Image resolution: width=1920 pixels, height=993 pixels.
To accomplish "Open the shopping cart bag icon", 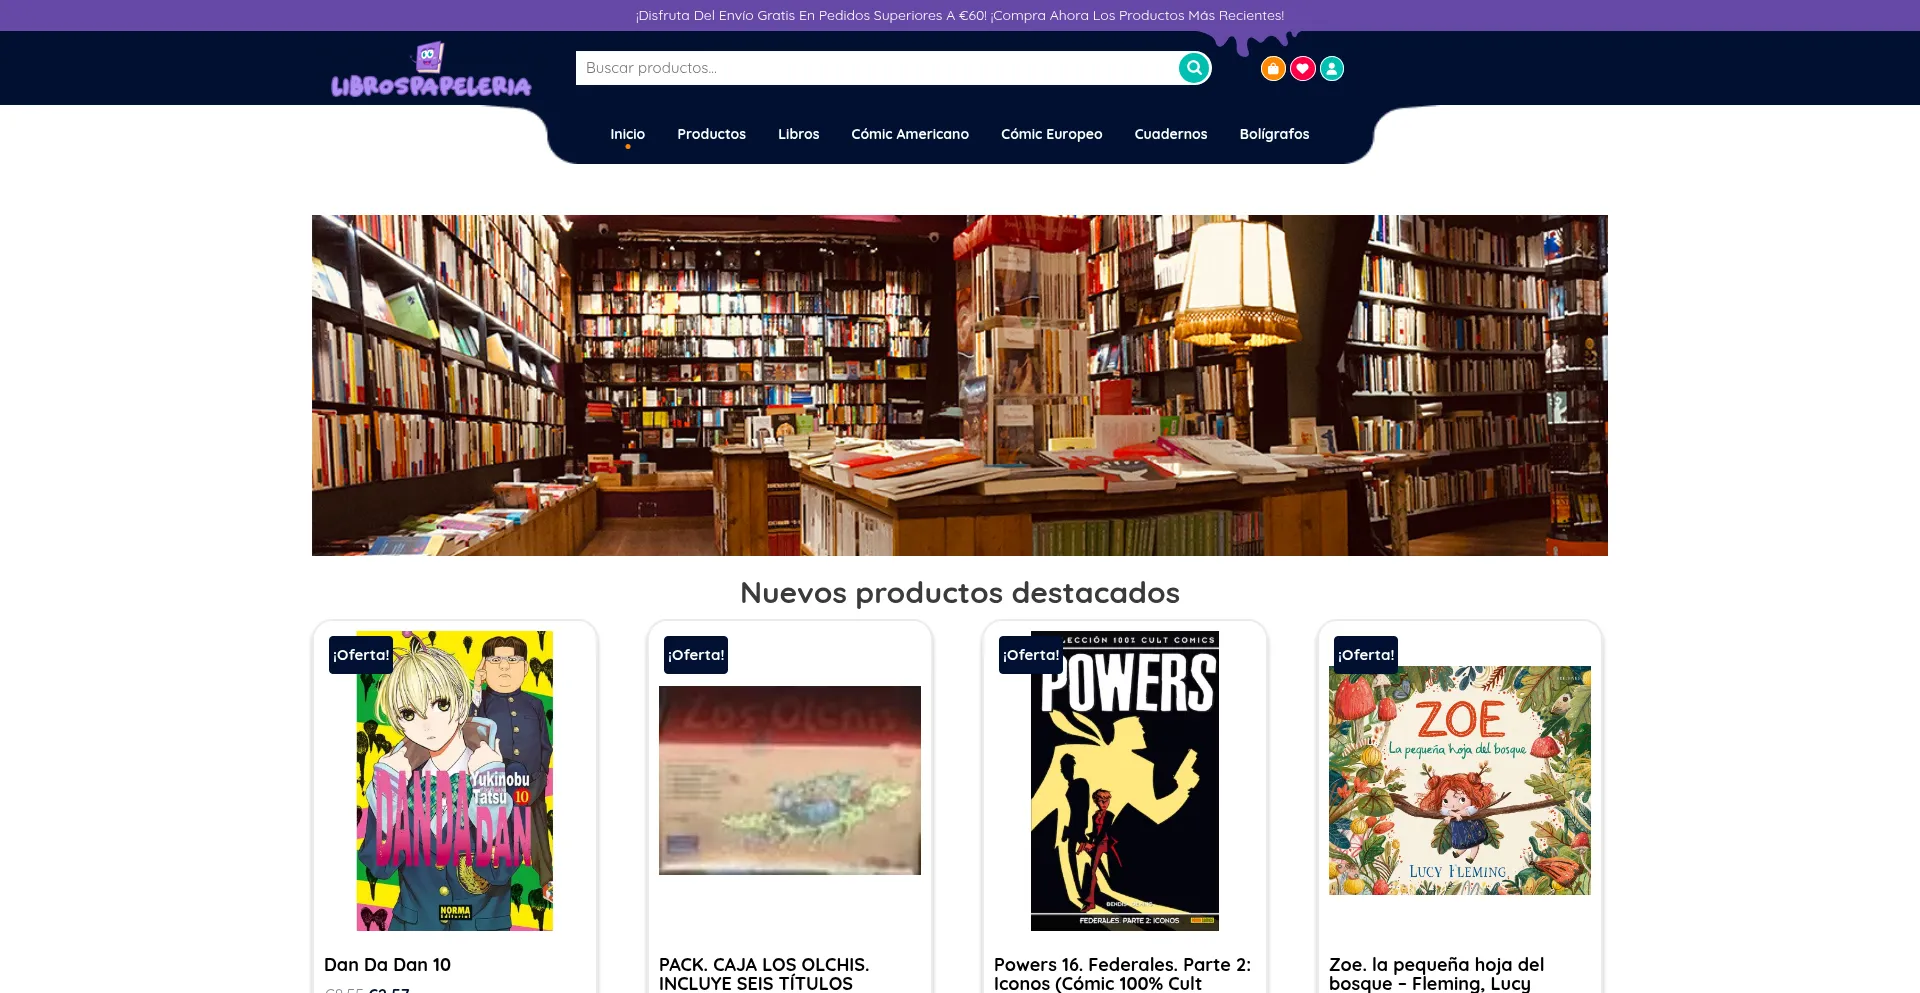I will pos(1272,68).
